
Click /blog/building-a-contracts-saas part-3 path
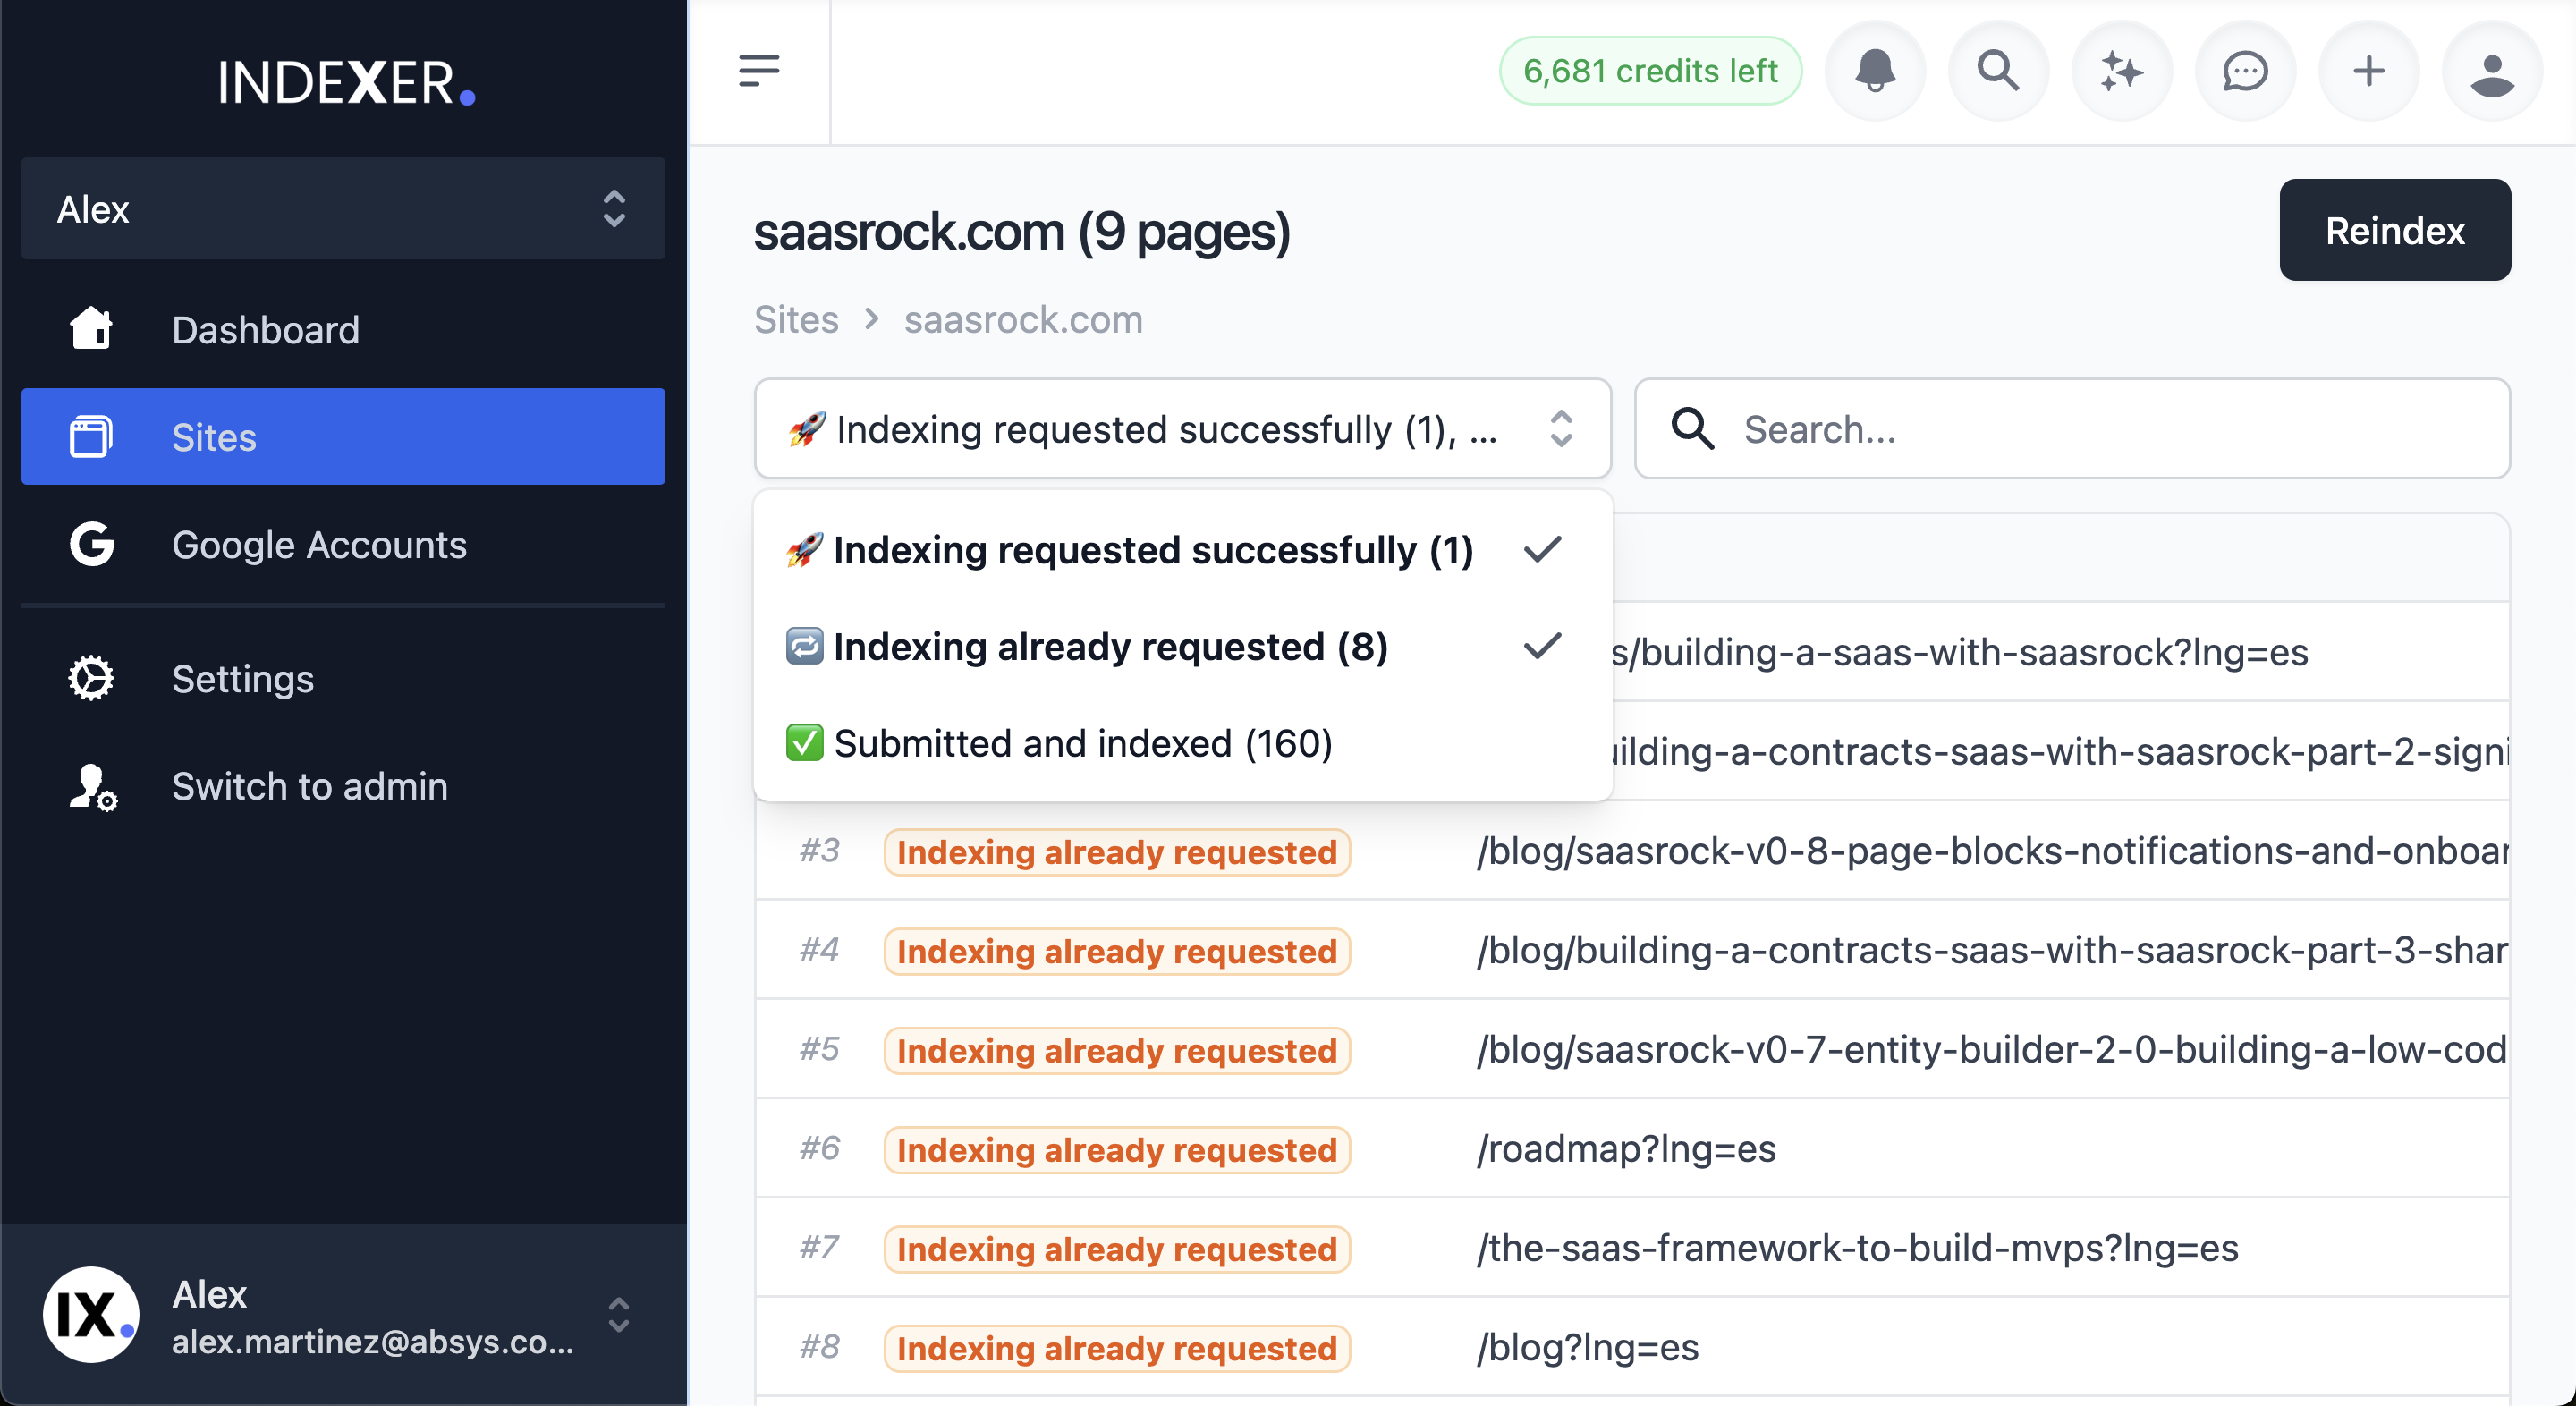point(1992,950)
